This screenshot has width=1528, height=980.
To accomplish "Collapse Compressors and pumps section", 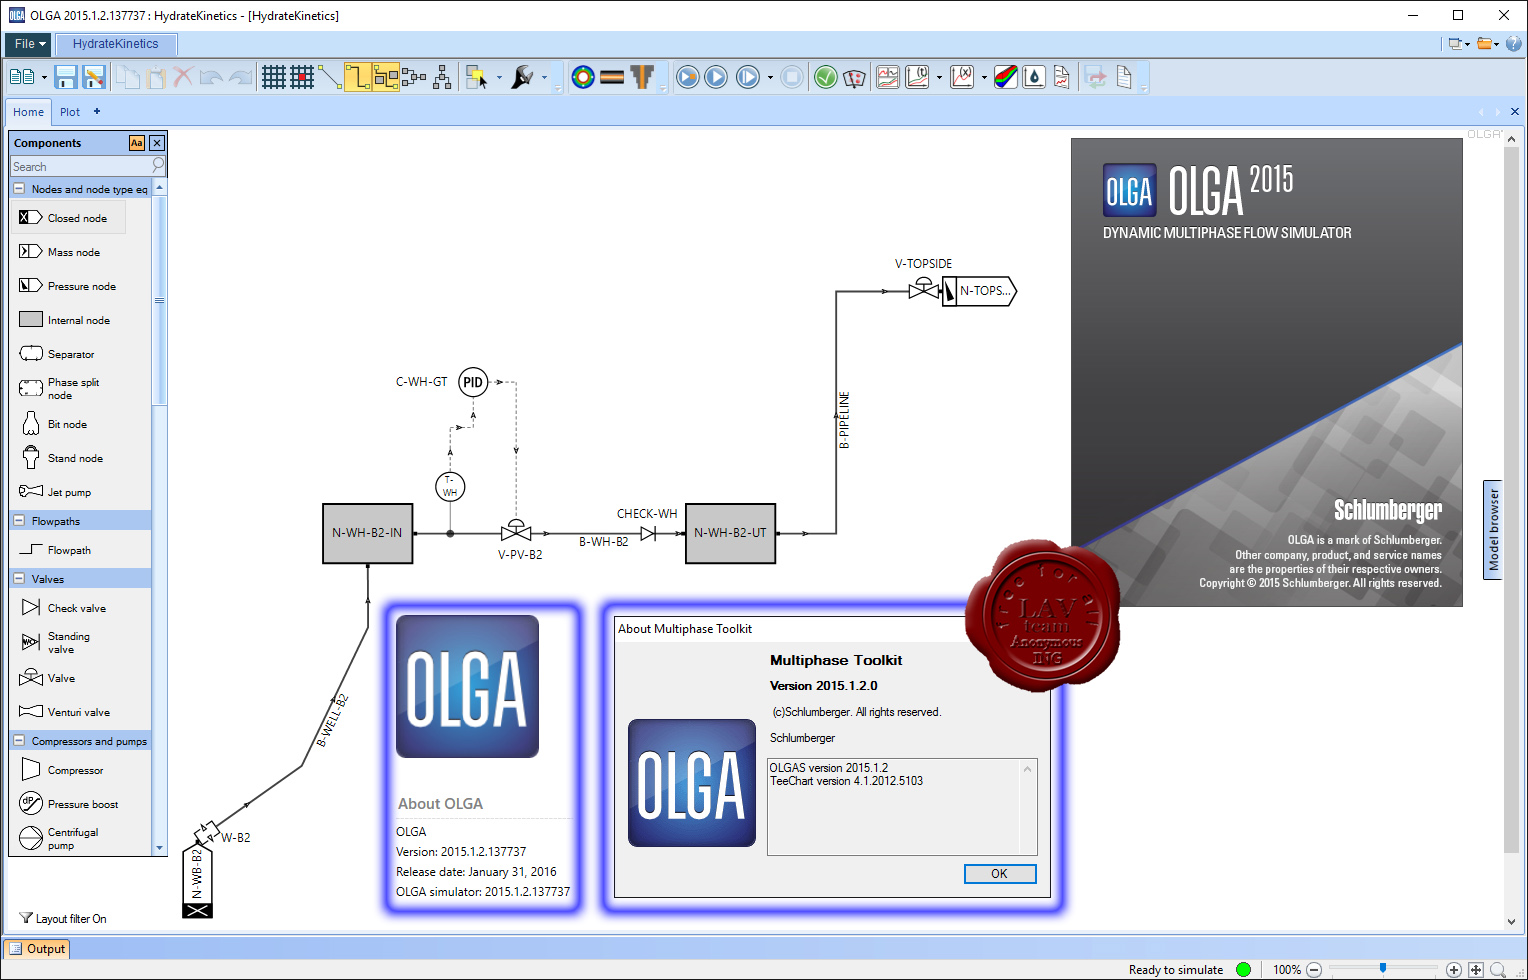I will pos(19,740).
